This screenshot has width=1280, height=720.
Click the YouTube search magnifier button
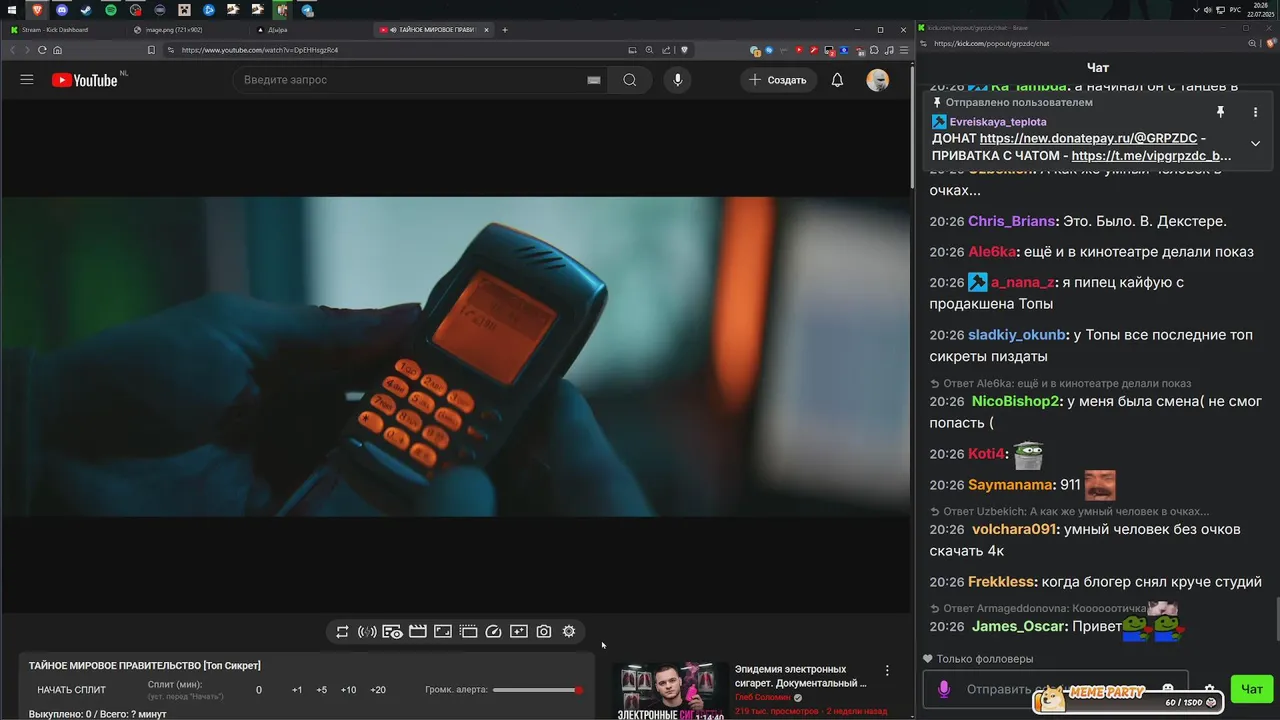pyautogui.click(x=630, y=80)
